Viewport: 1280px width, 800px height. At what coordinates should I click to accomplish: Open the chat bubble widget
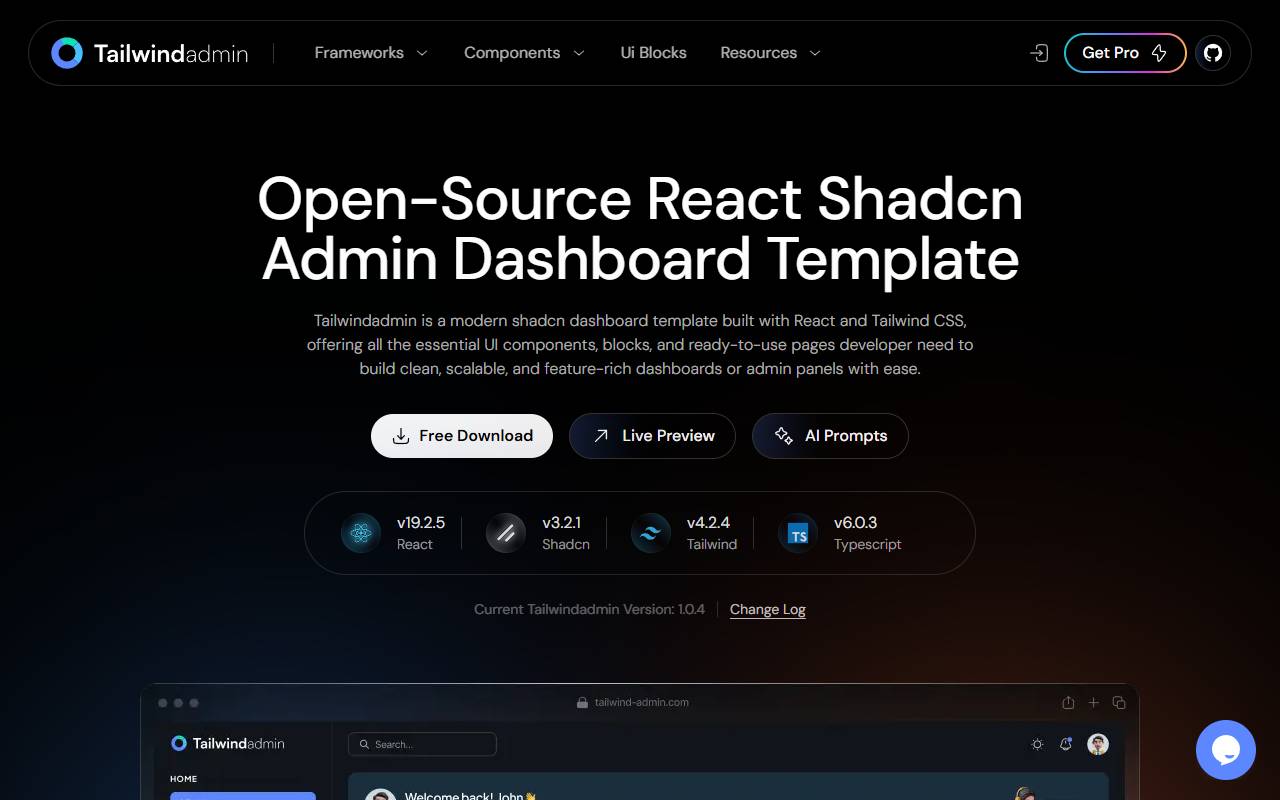(1226, 750)
